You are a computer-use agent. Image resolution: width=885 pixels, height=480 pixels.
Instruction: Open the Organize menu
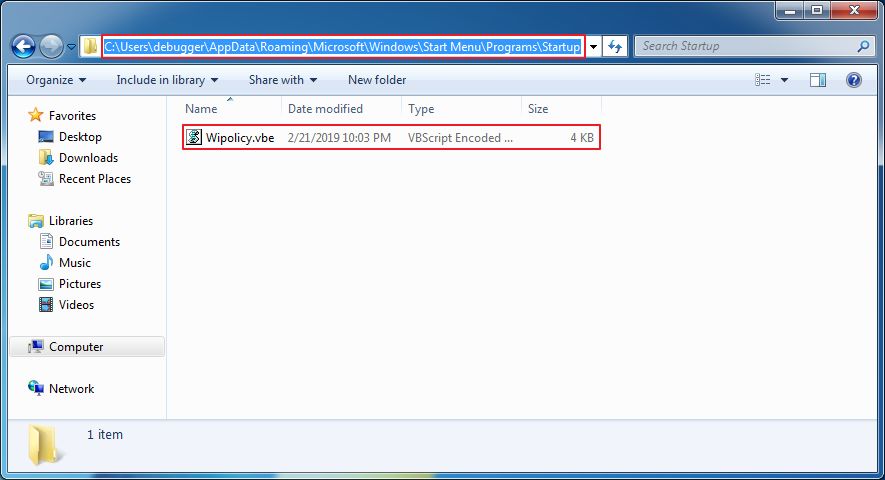[x=56, y=80]
